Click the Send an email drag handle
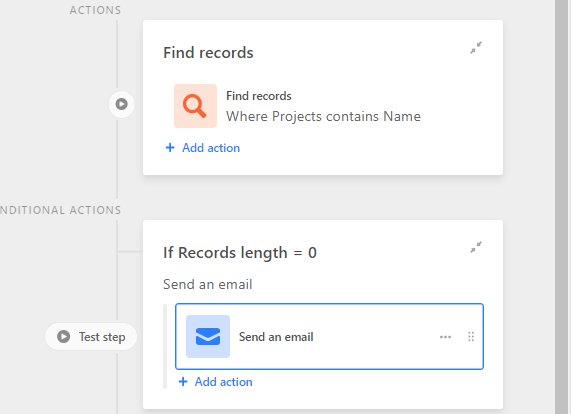 471,336
